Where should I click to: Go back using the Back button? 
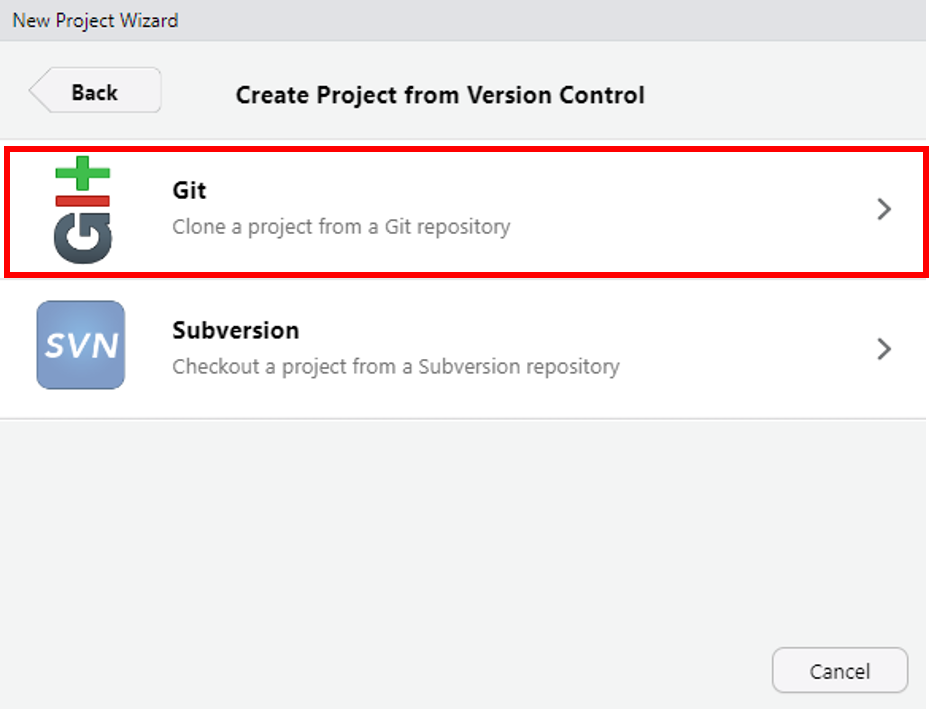pos(95,92)
